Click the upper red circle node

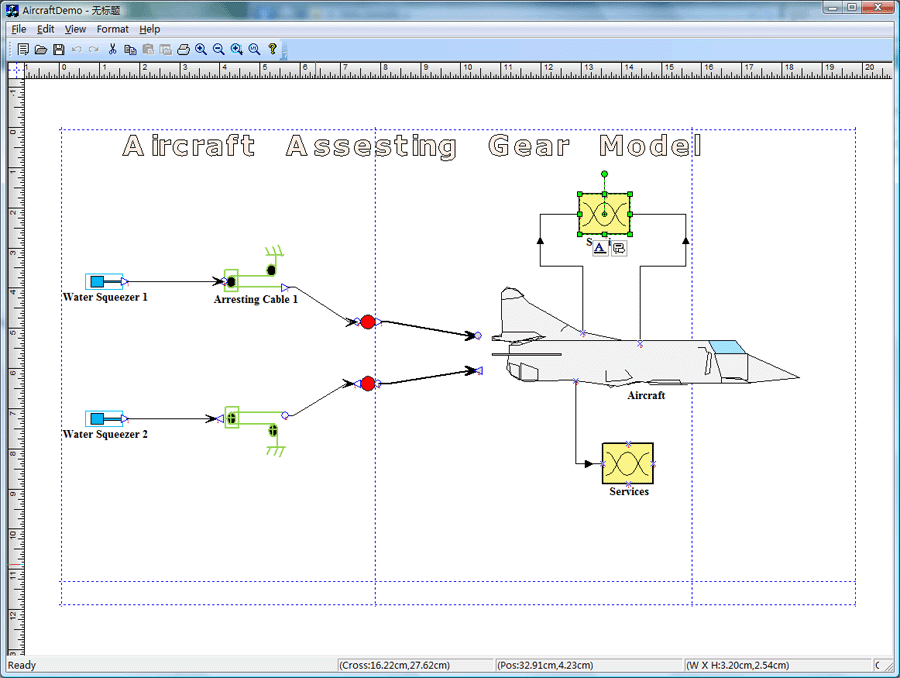point(367,322)
